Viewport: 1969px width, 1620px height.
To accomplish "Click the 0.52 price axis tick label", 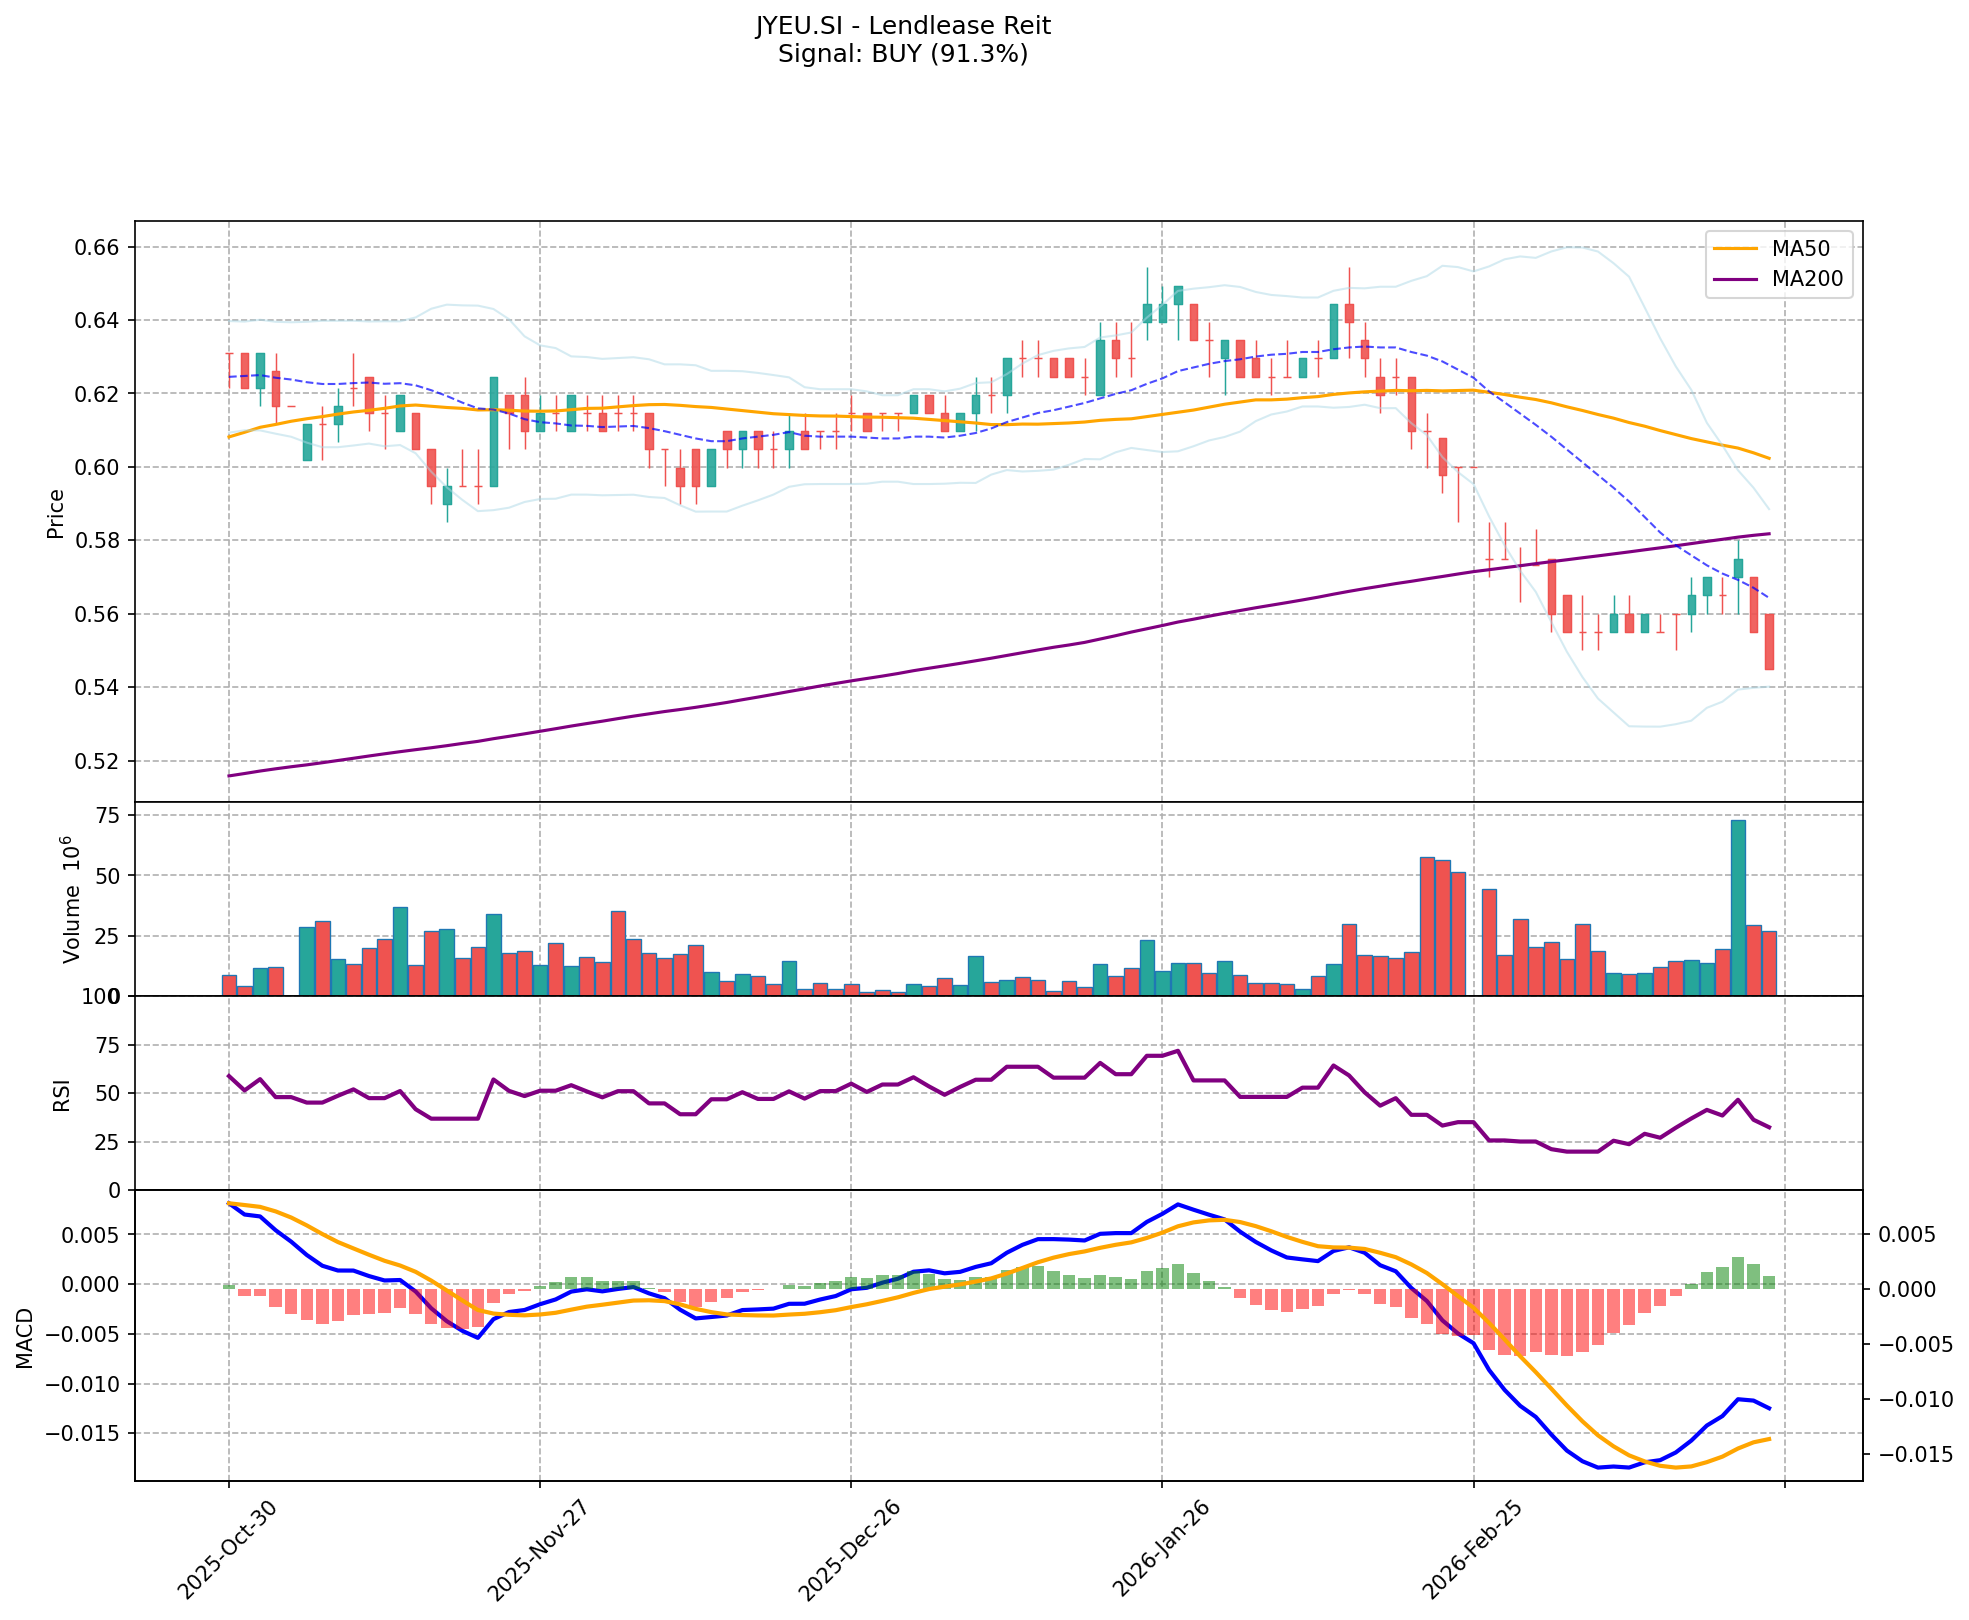I will coord(98,761).
